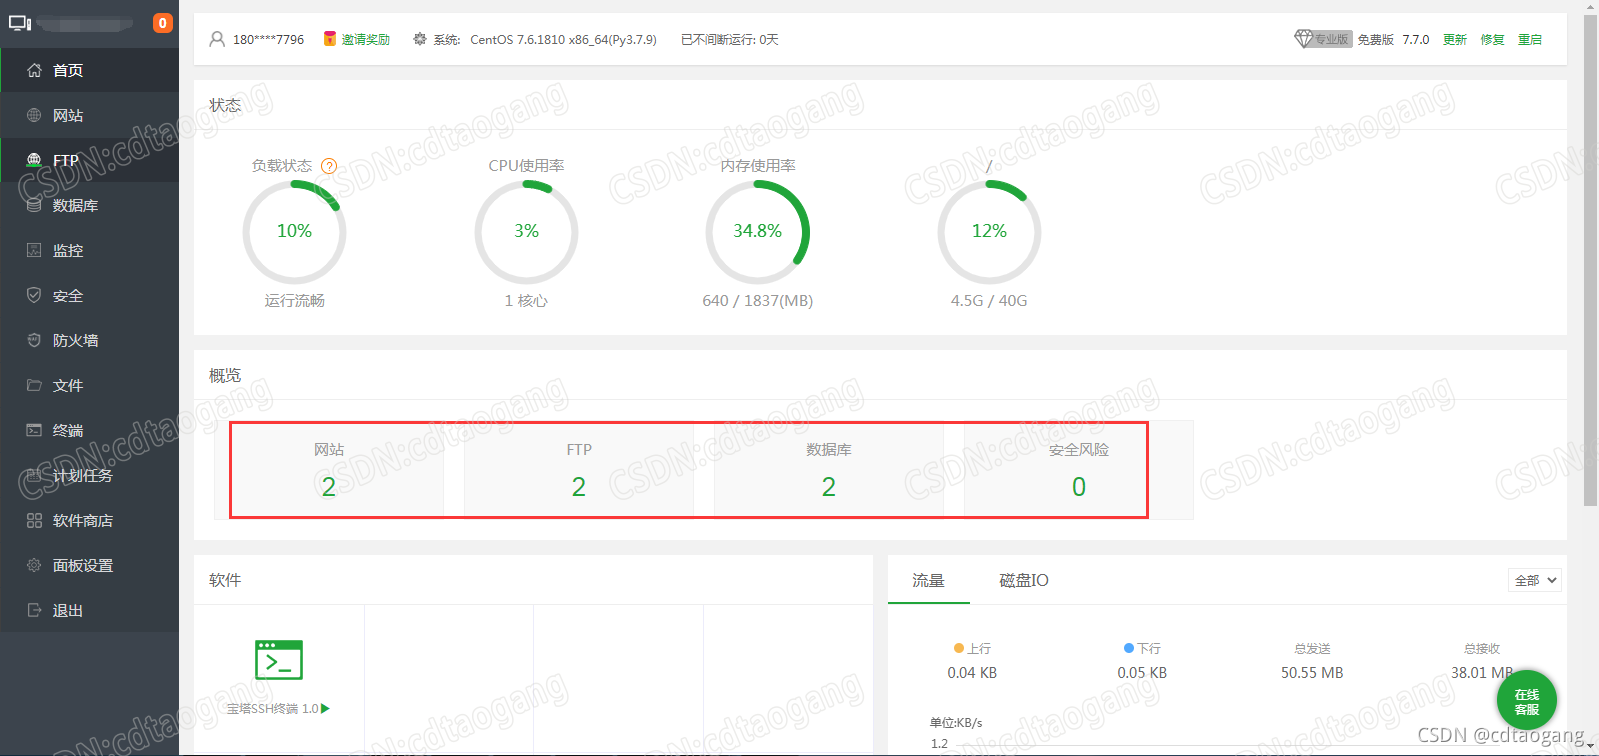Click the database icon beside 数据库

tap(34, 205)
